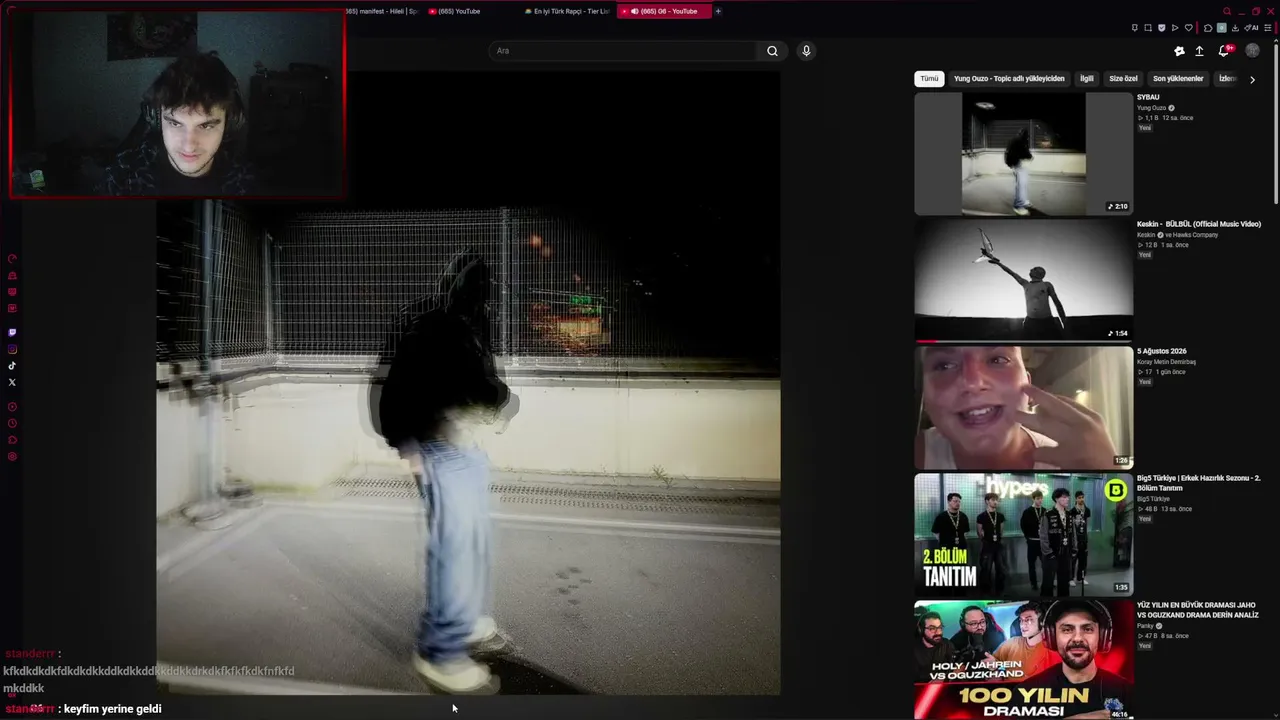Switch to En İyi Türk Rapçi tab
Image resolution: width=1280 pixels, height=720 pixels.
567,11
